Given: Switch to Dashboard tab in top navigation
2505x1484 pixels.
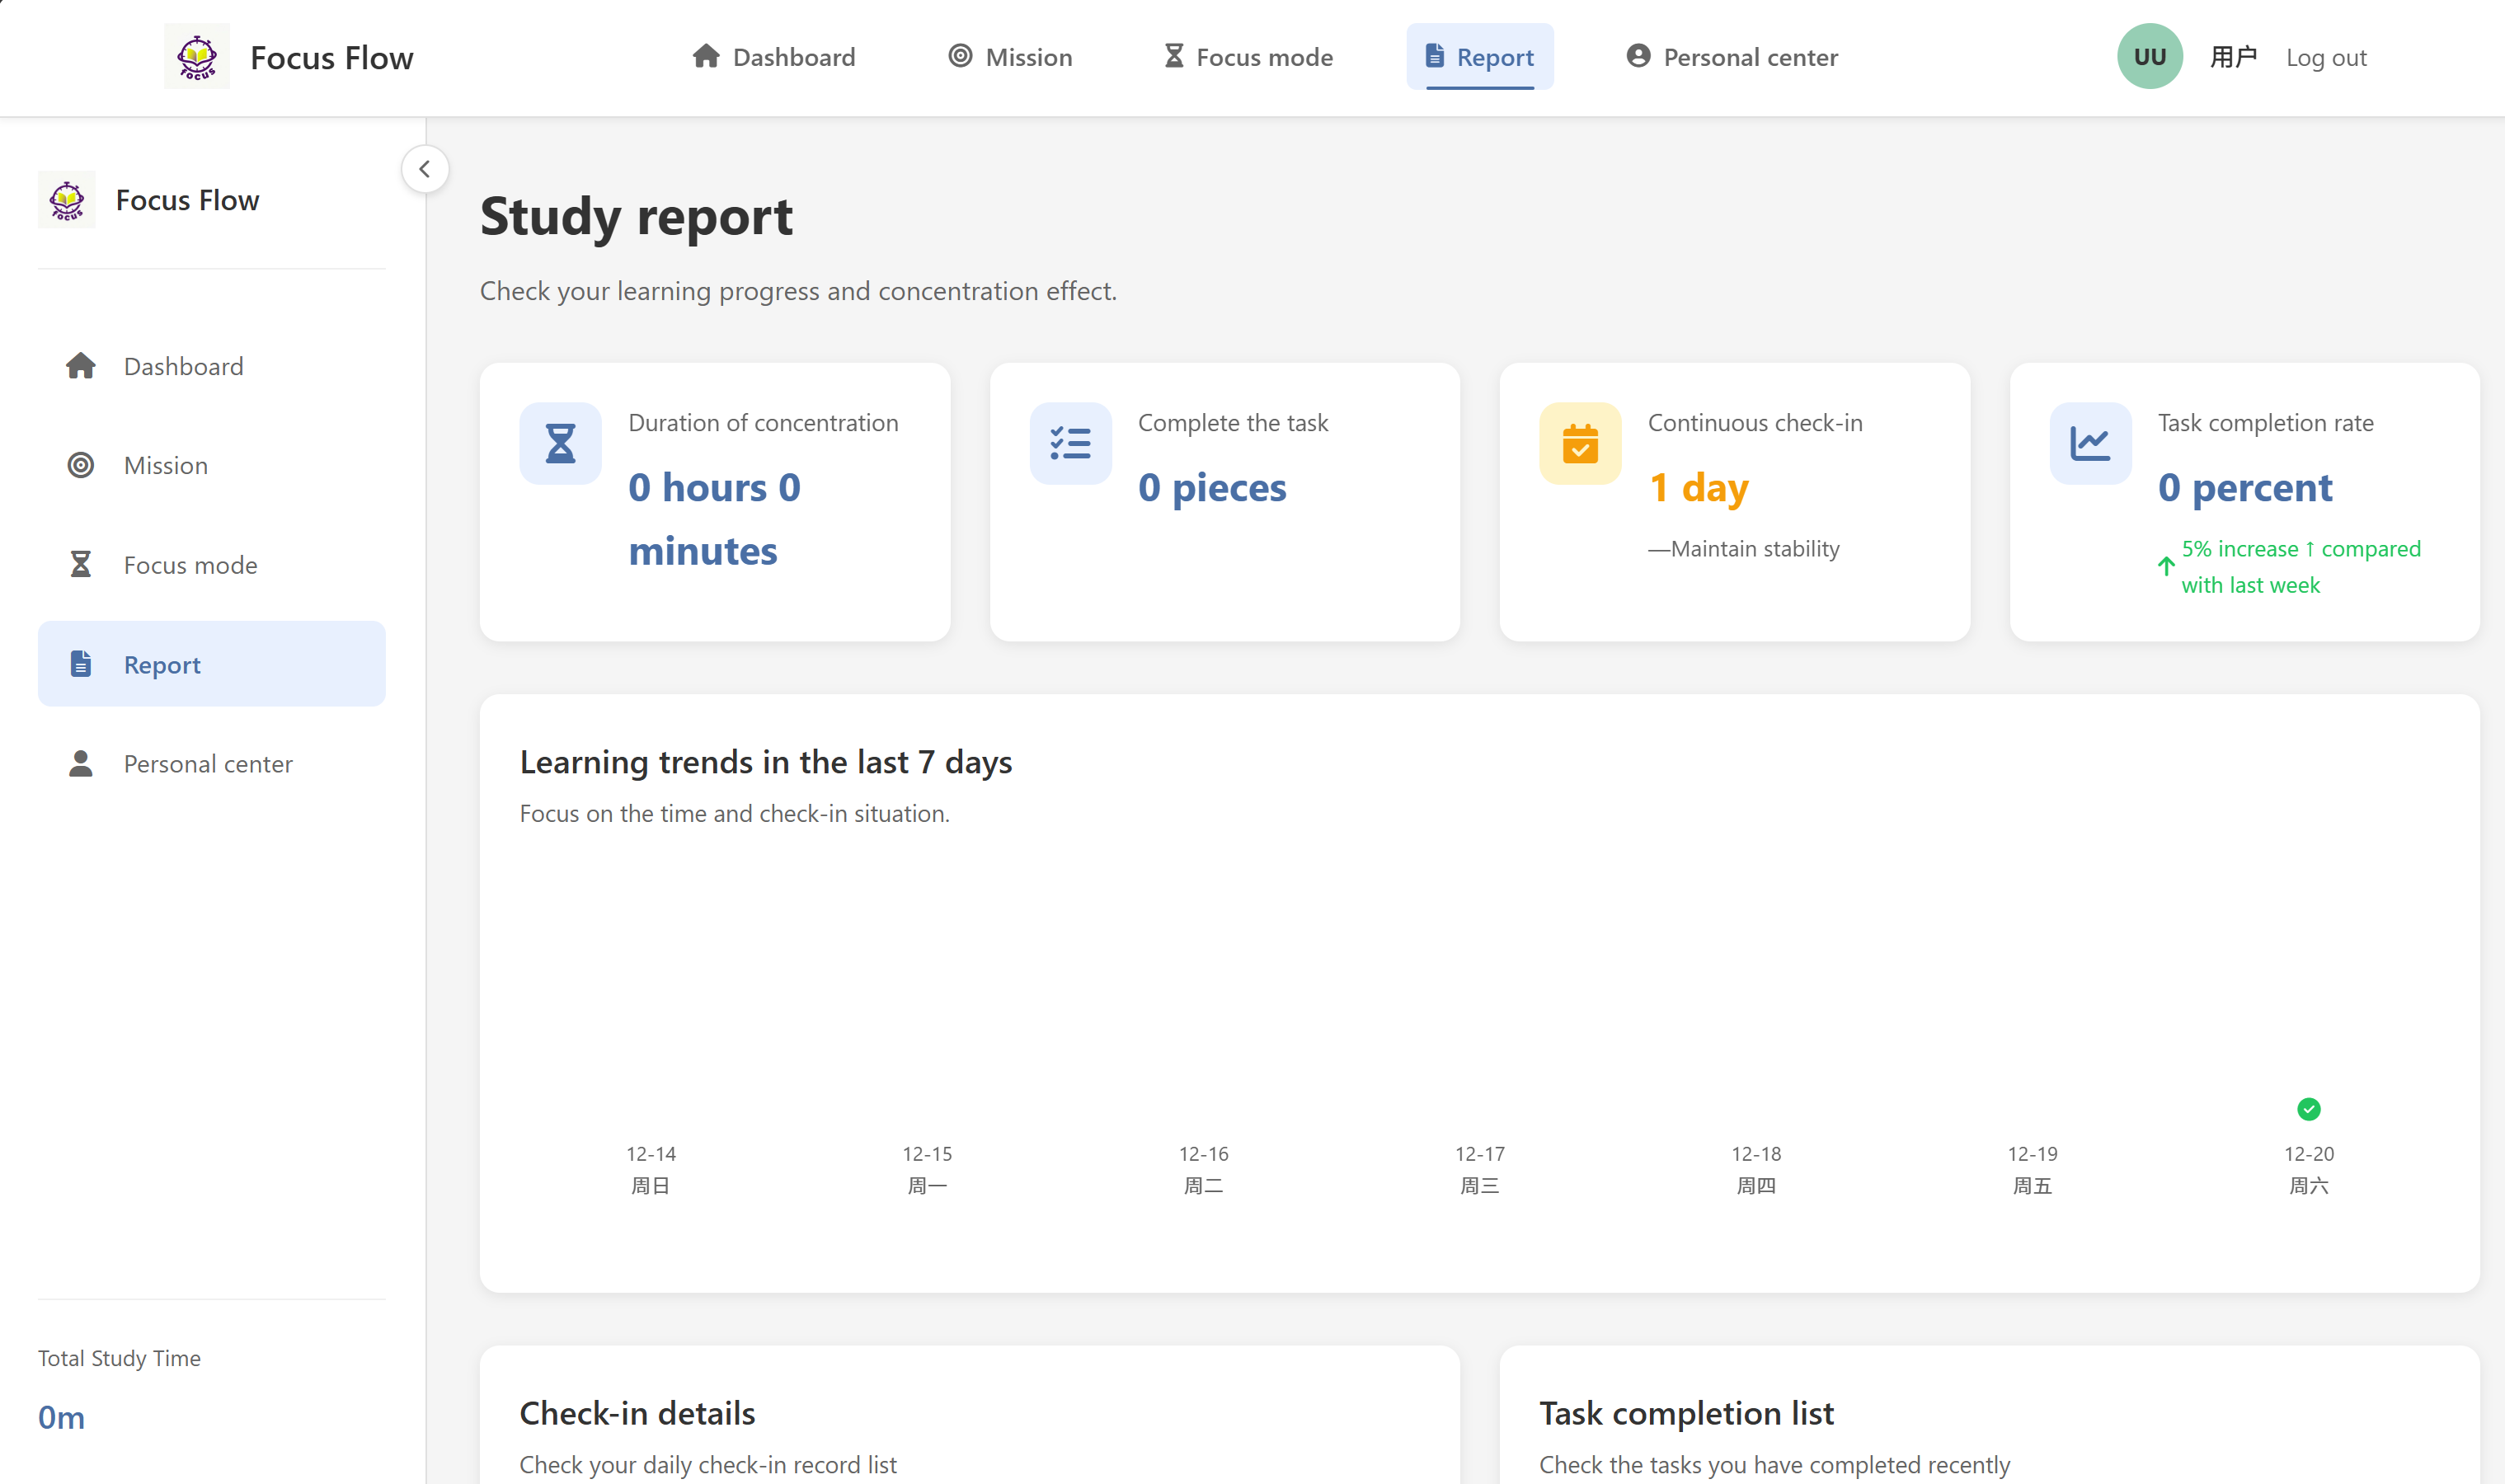Looking at the screenshot, I should point(774,57).
